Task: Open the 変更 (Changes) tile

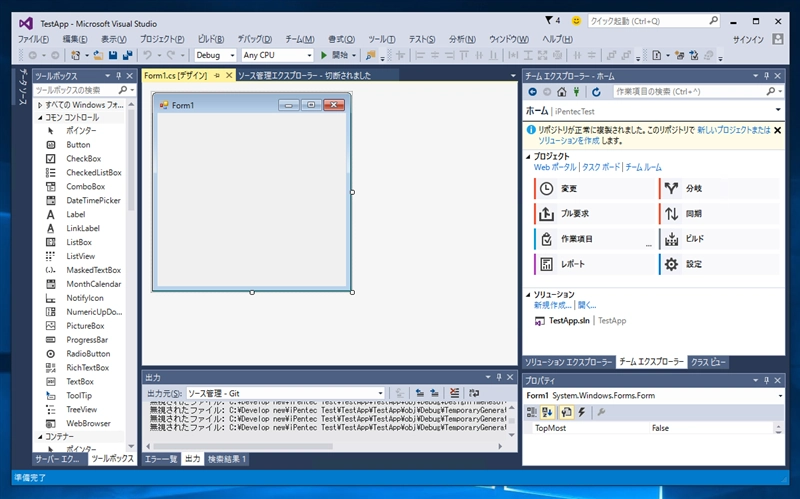Action: point(594,188)
